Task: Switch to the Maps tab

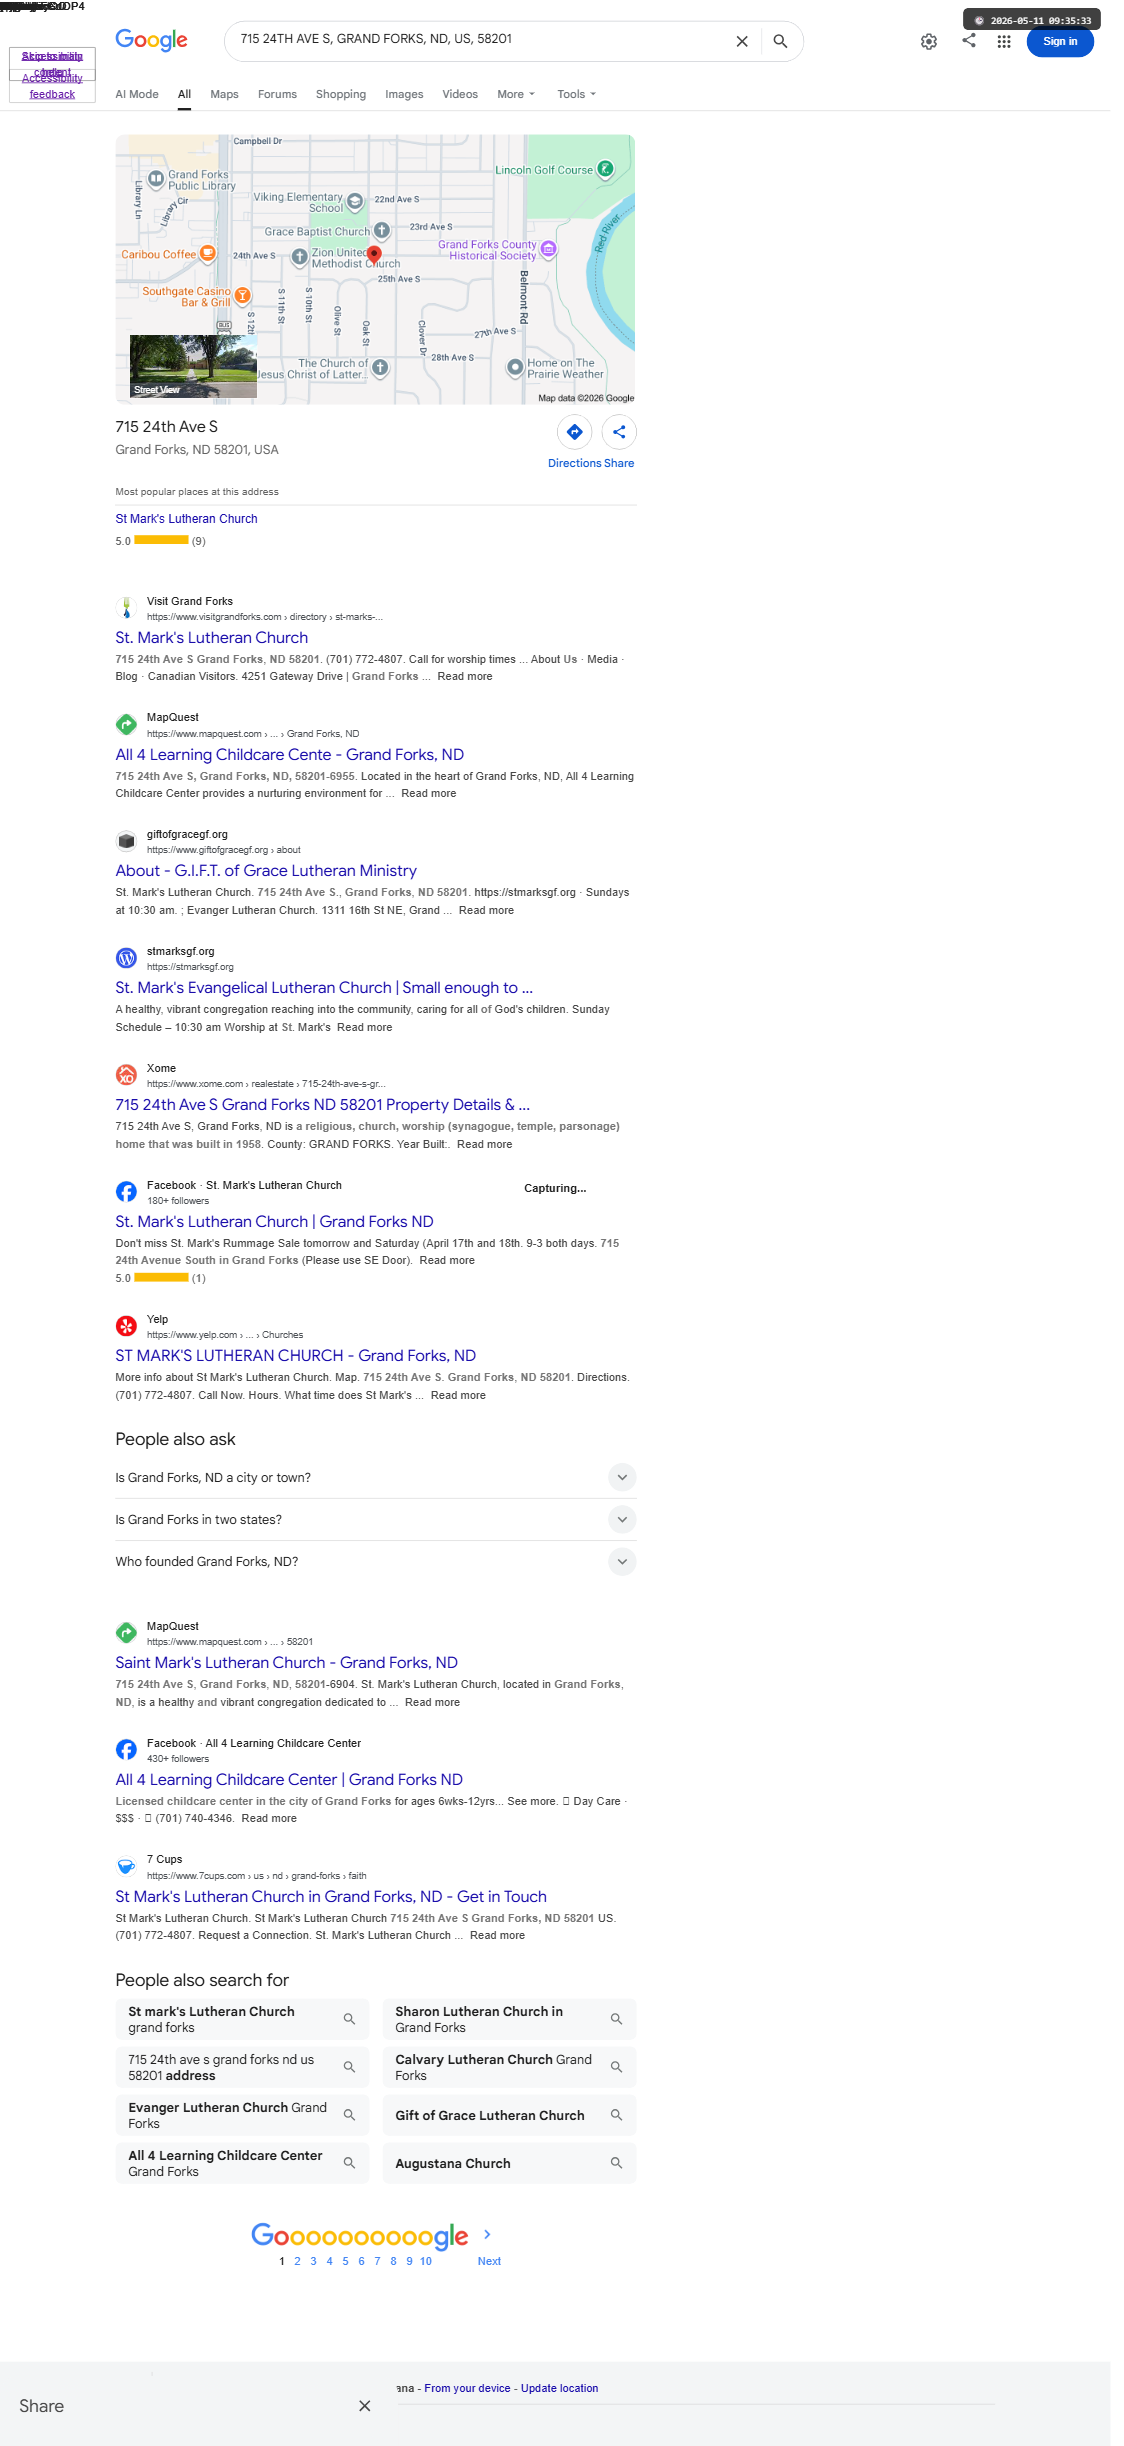Action: point(224,94)
